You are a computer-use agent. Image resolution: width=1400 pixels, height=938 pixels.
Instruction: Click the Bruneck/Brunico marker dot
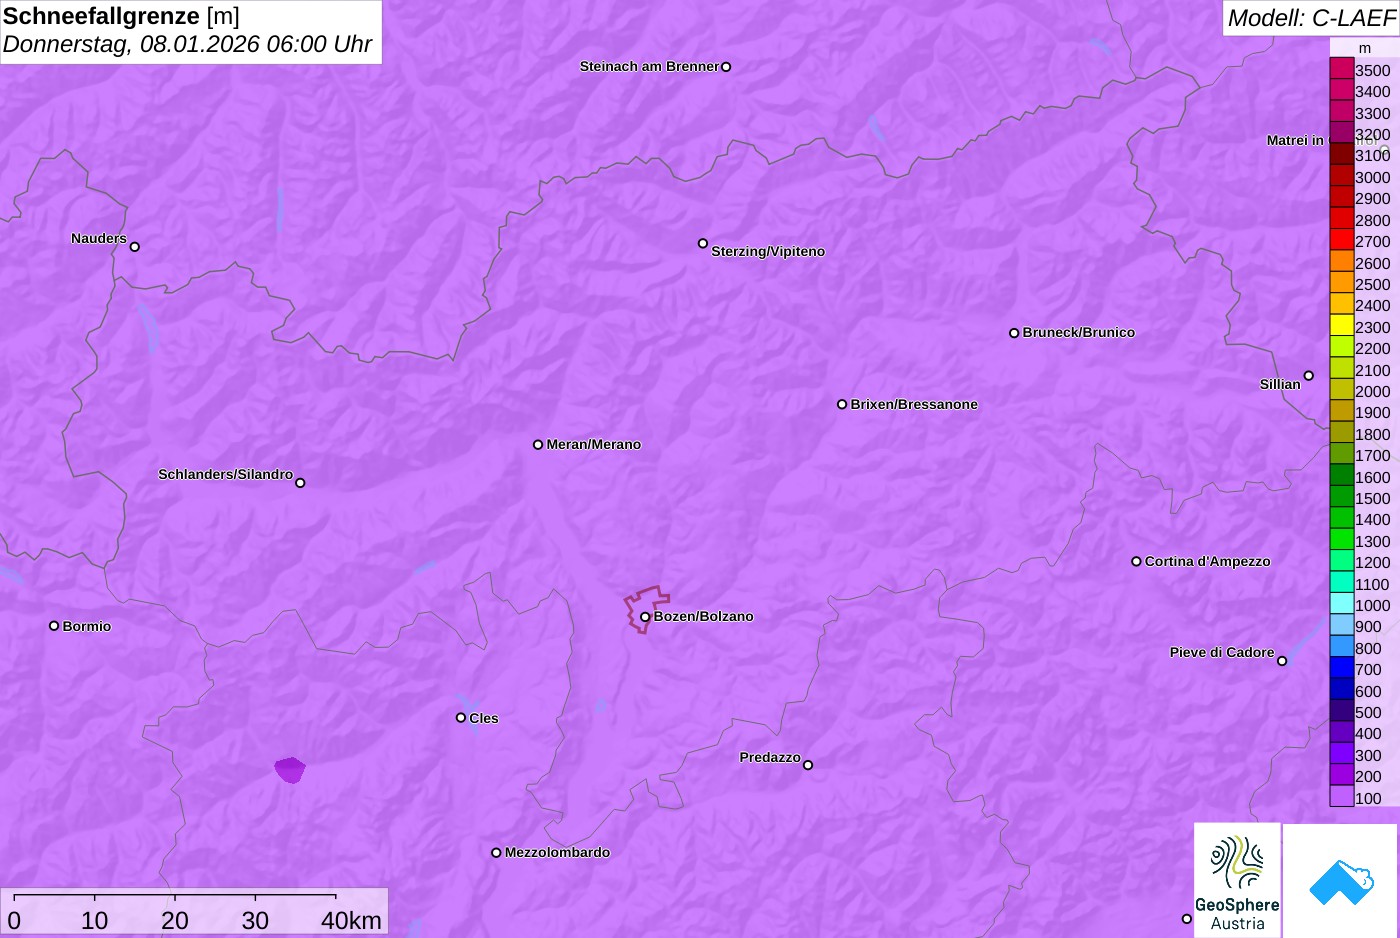point(1014,333)
